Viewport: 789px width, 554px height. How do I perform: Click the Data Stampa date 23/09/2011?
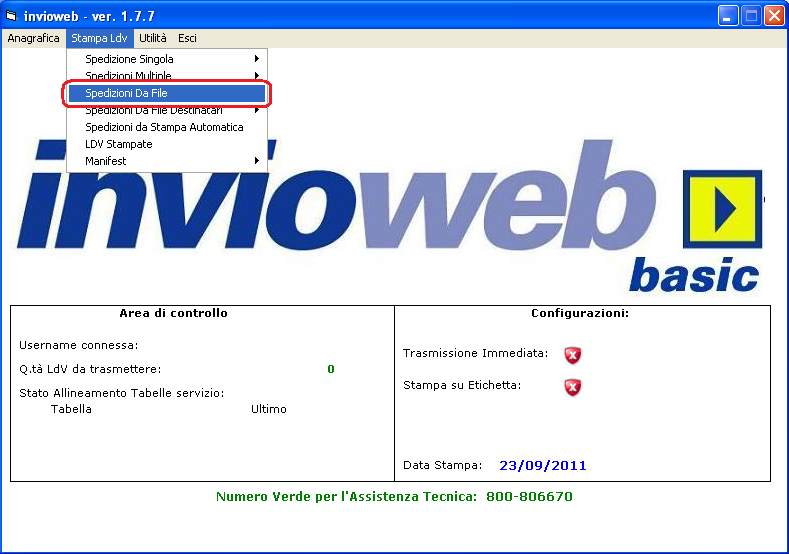coord(542,465)
